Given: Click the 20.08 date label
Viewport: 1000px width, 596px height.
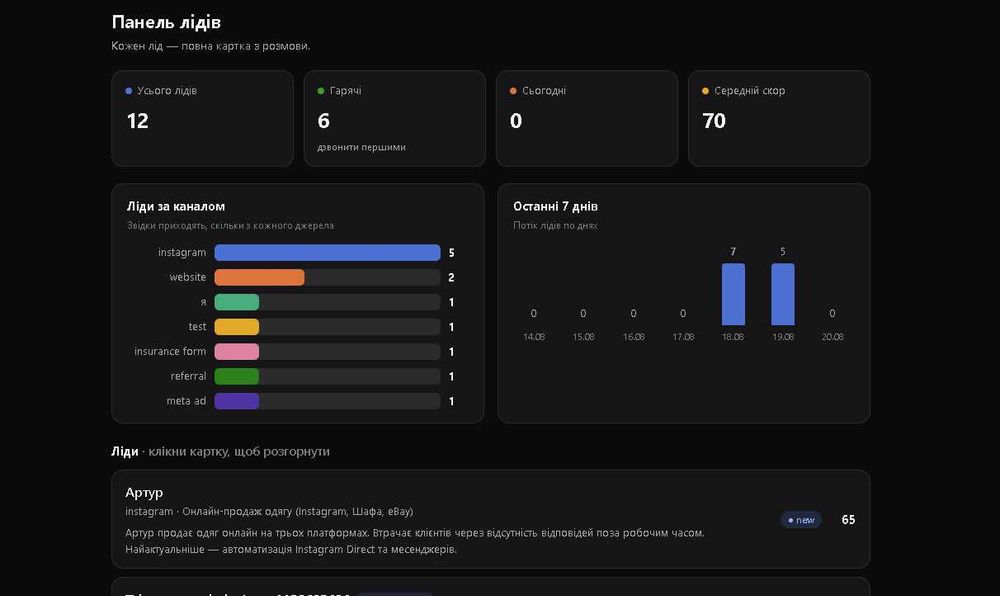Looking at the screenshot, I should [x=832, y=337].
